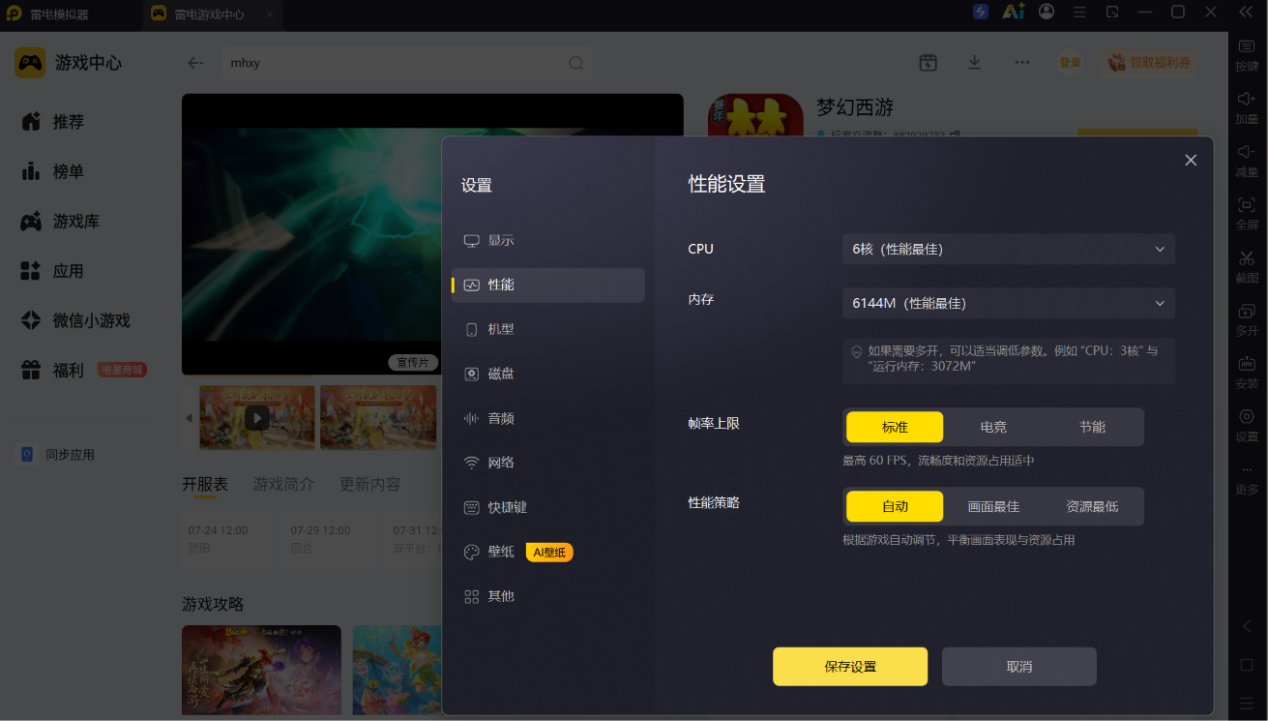Select 标准 frame rate limit

click(895, 427)
